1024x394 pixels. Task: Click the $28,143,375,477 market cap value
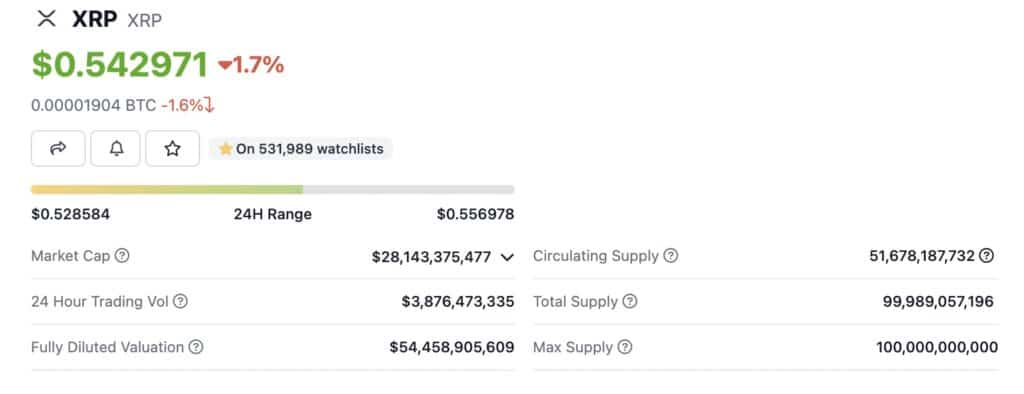point(431,257)
